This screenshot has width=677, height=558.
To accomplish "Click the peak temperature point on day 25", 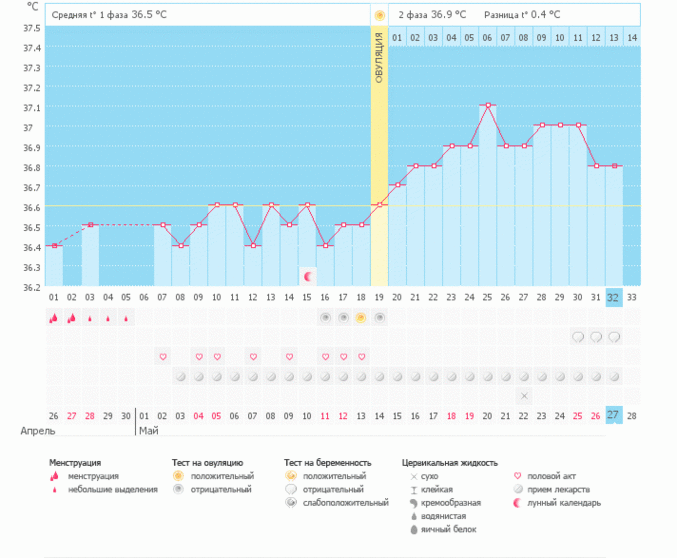I will click(x=487, y=105).
